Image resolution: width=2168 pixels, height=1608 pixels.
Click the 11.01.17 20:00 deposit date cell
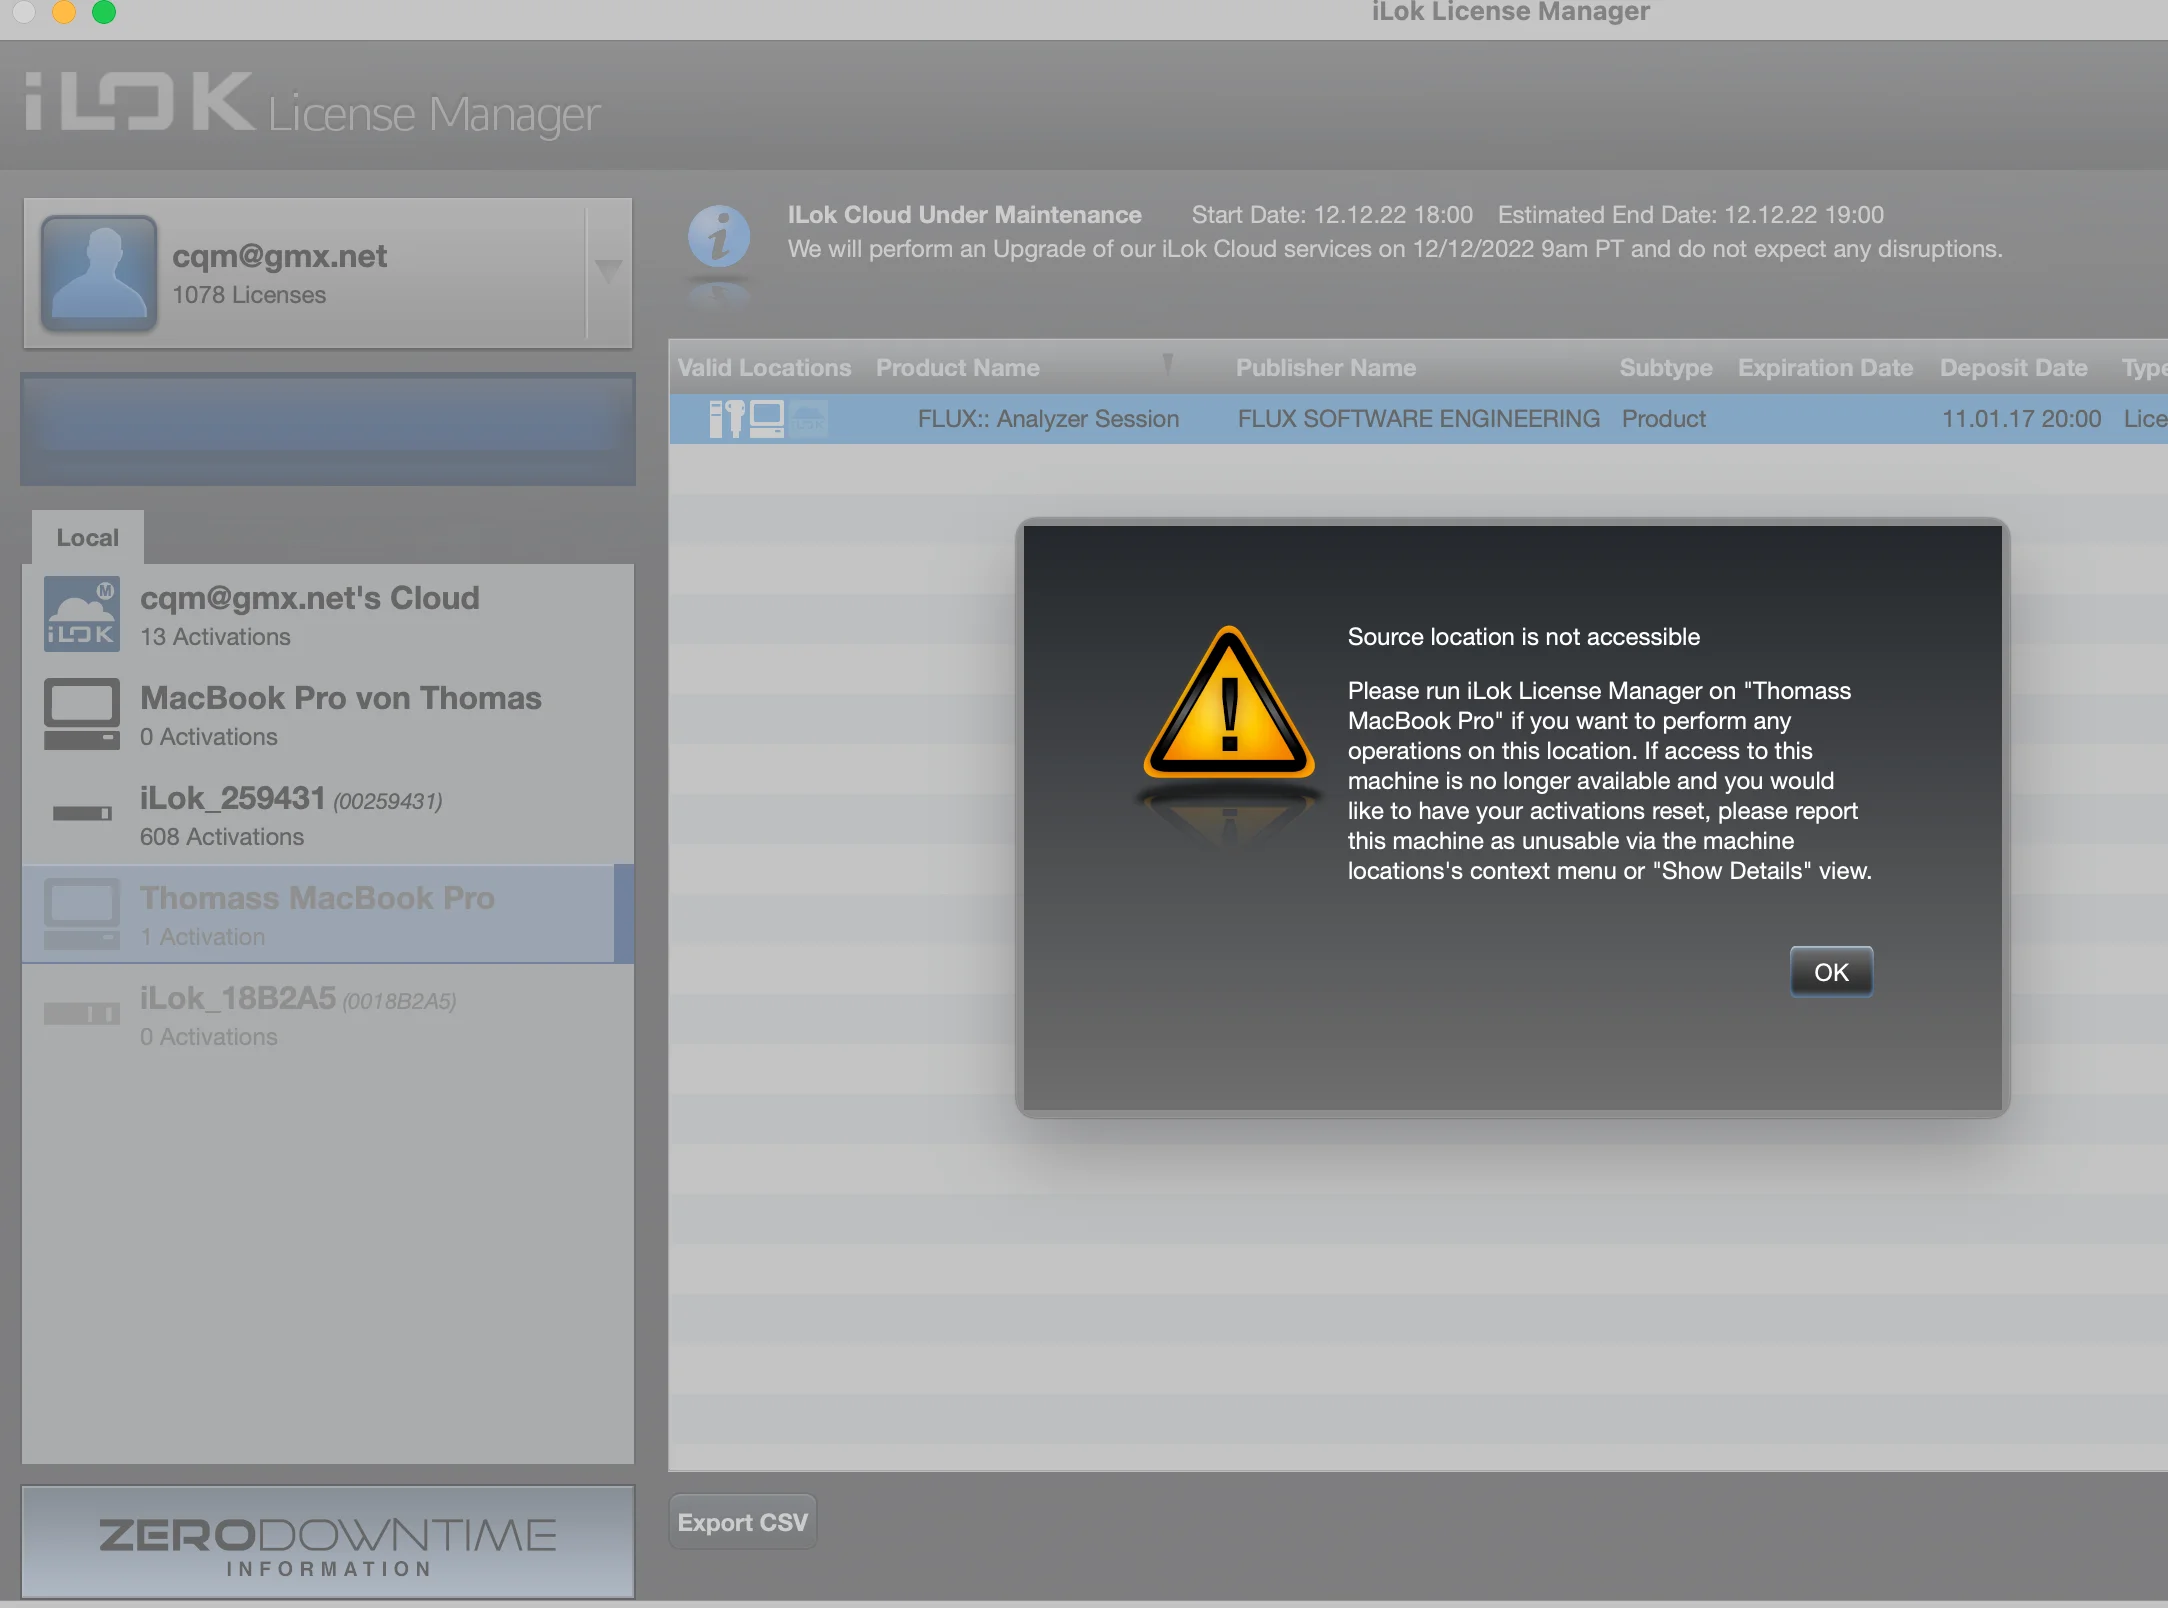[2021, 419]
